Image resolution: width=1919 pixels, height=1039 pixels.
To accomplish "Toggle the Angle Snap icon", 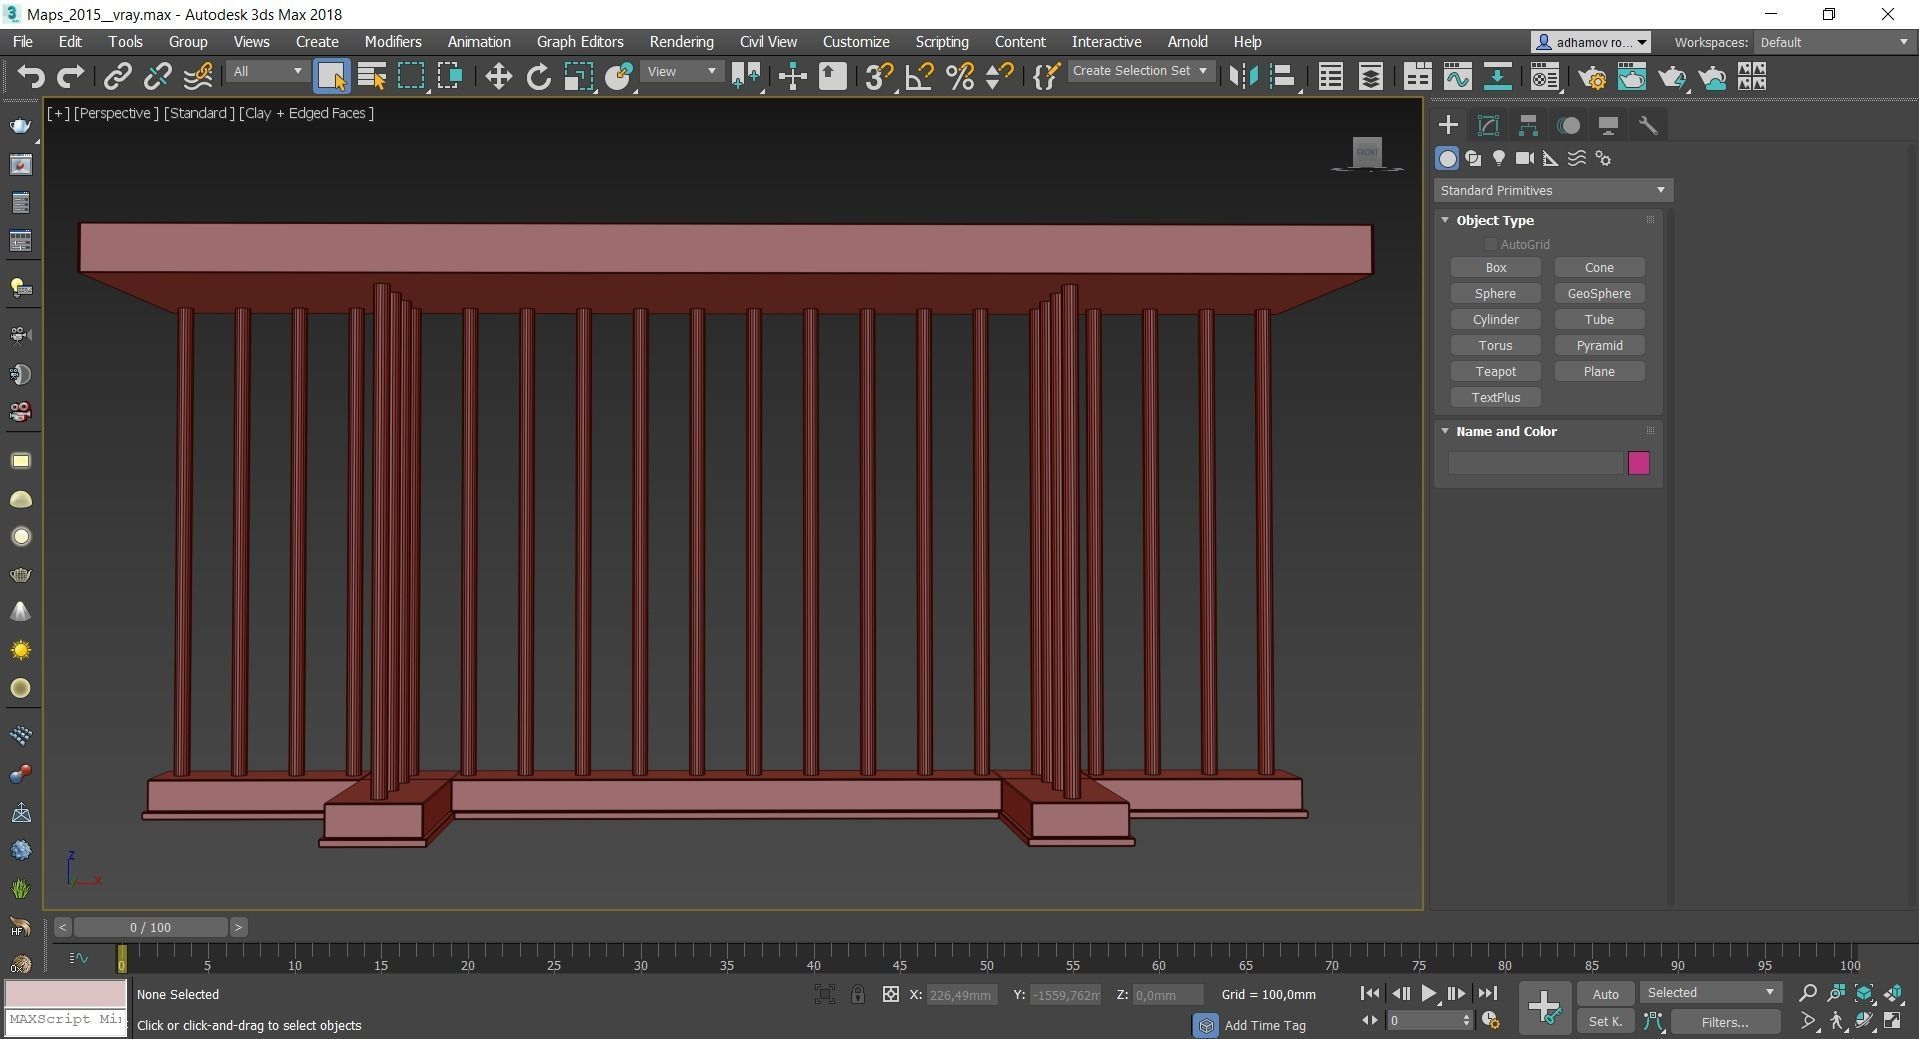I will coord(919,77).
